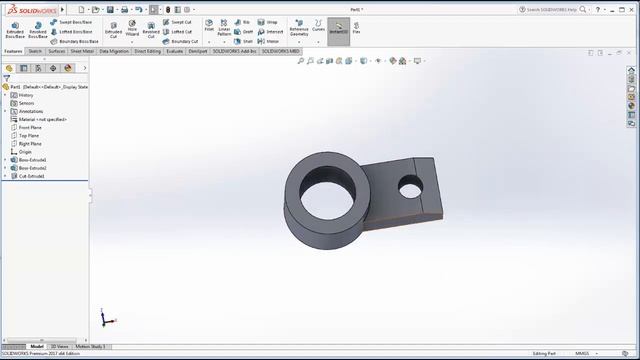640x360 pixels.
Task: Select the Extruded Boss/Base tool
Action: pos(15,30)
